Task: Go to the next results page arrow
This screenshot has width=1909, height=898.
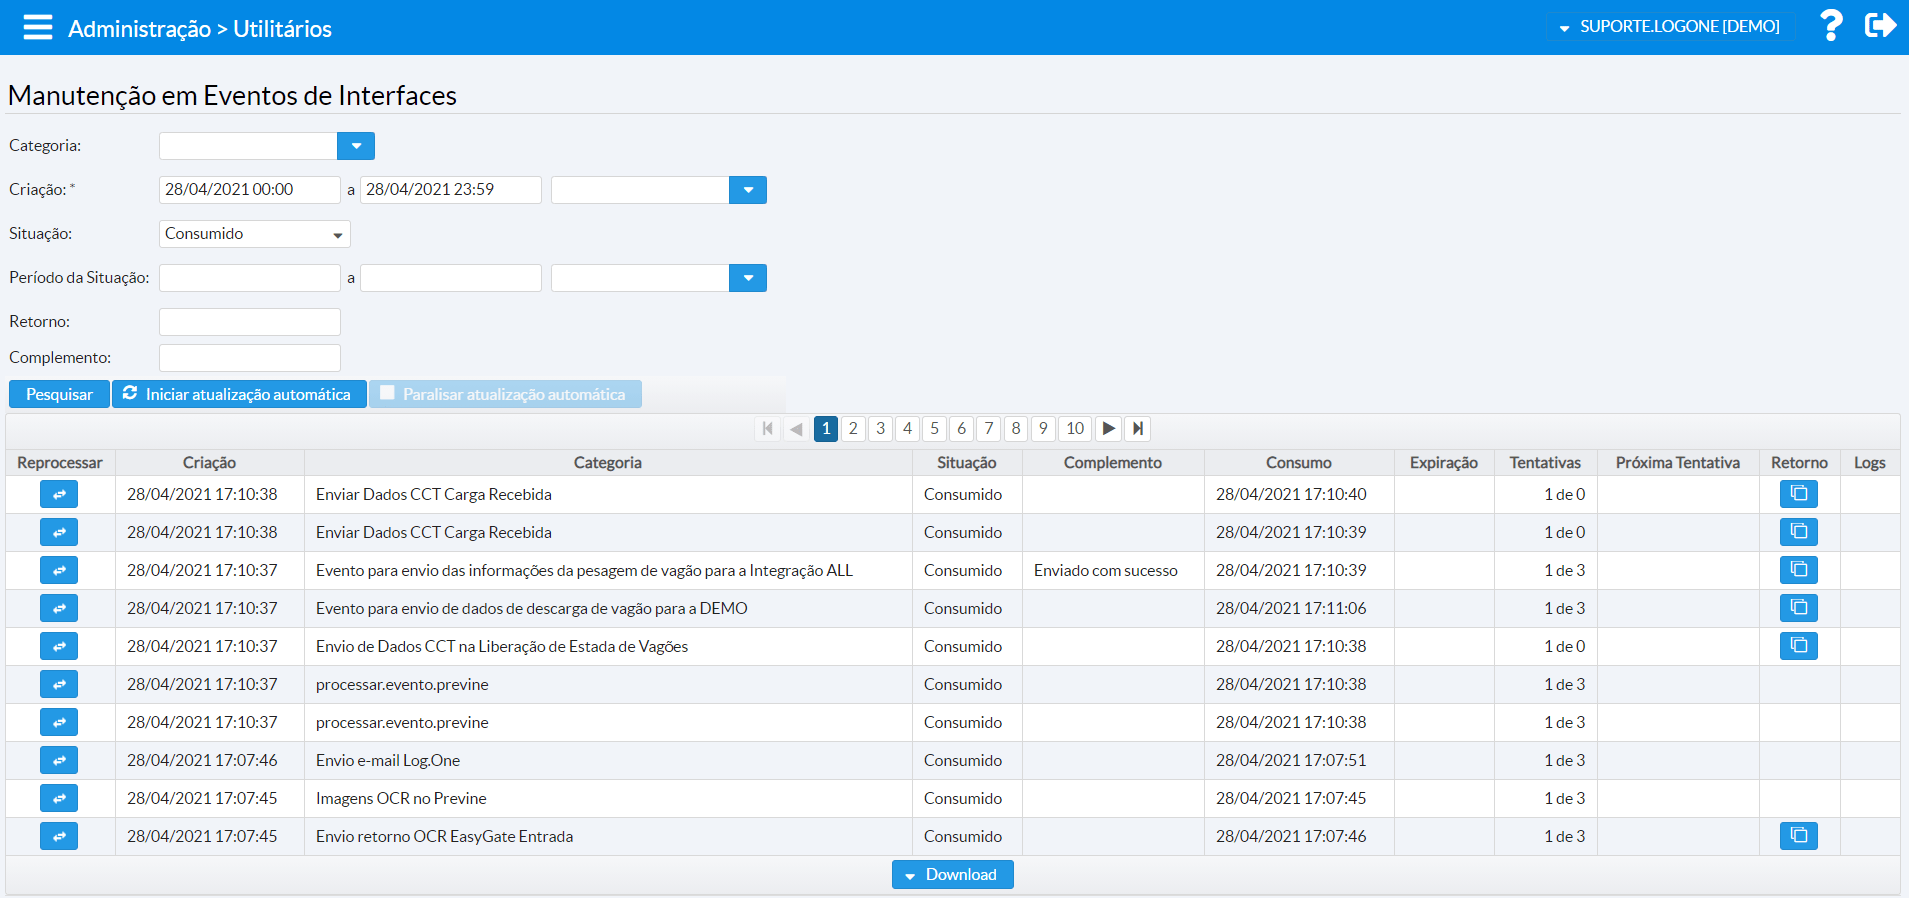Action: pos(1108,429)
